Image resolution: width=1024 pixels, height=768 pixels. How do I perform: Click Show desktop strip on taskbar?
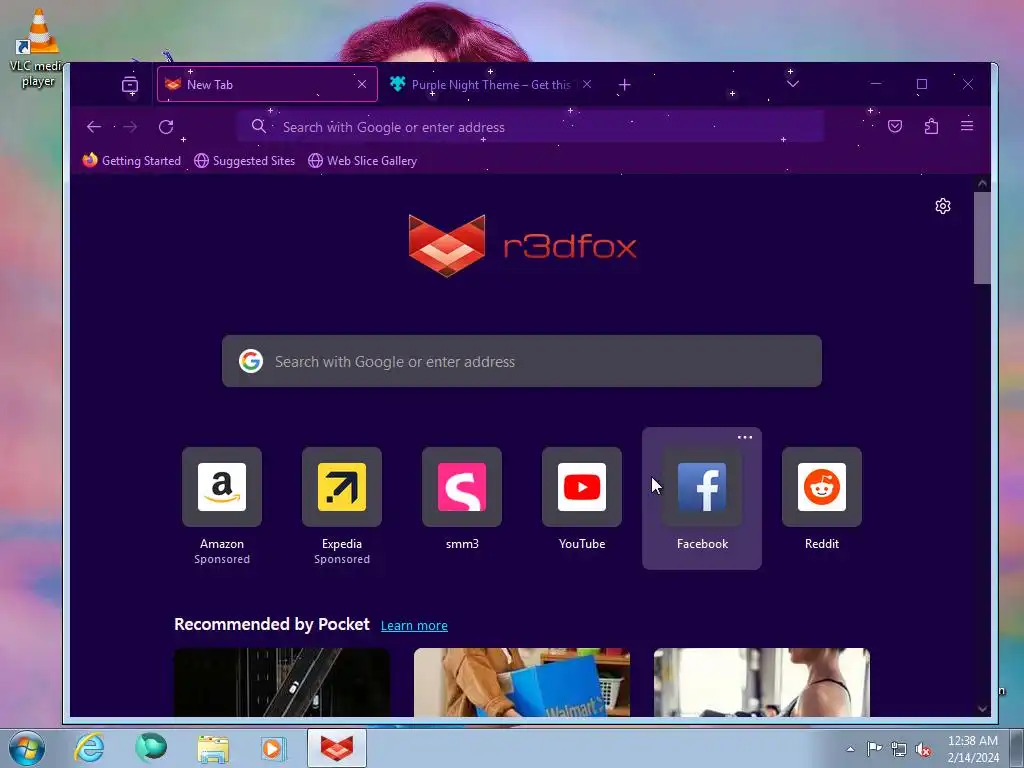(x=1017, y=749)
